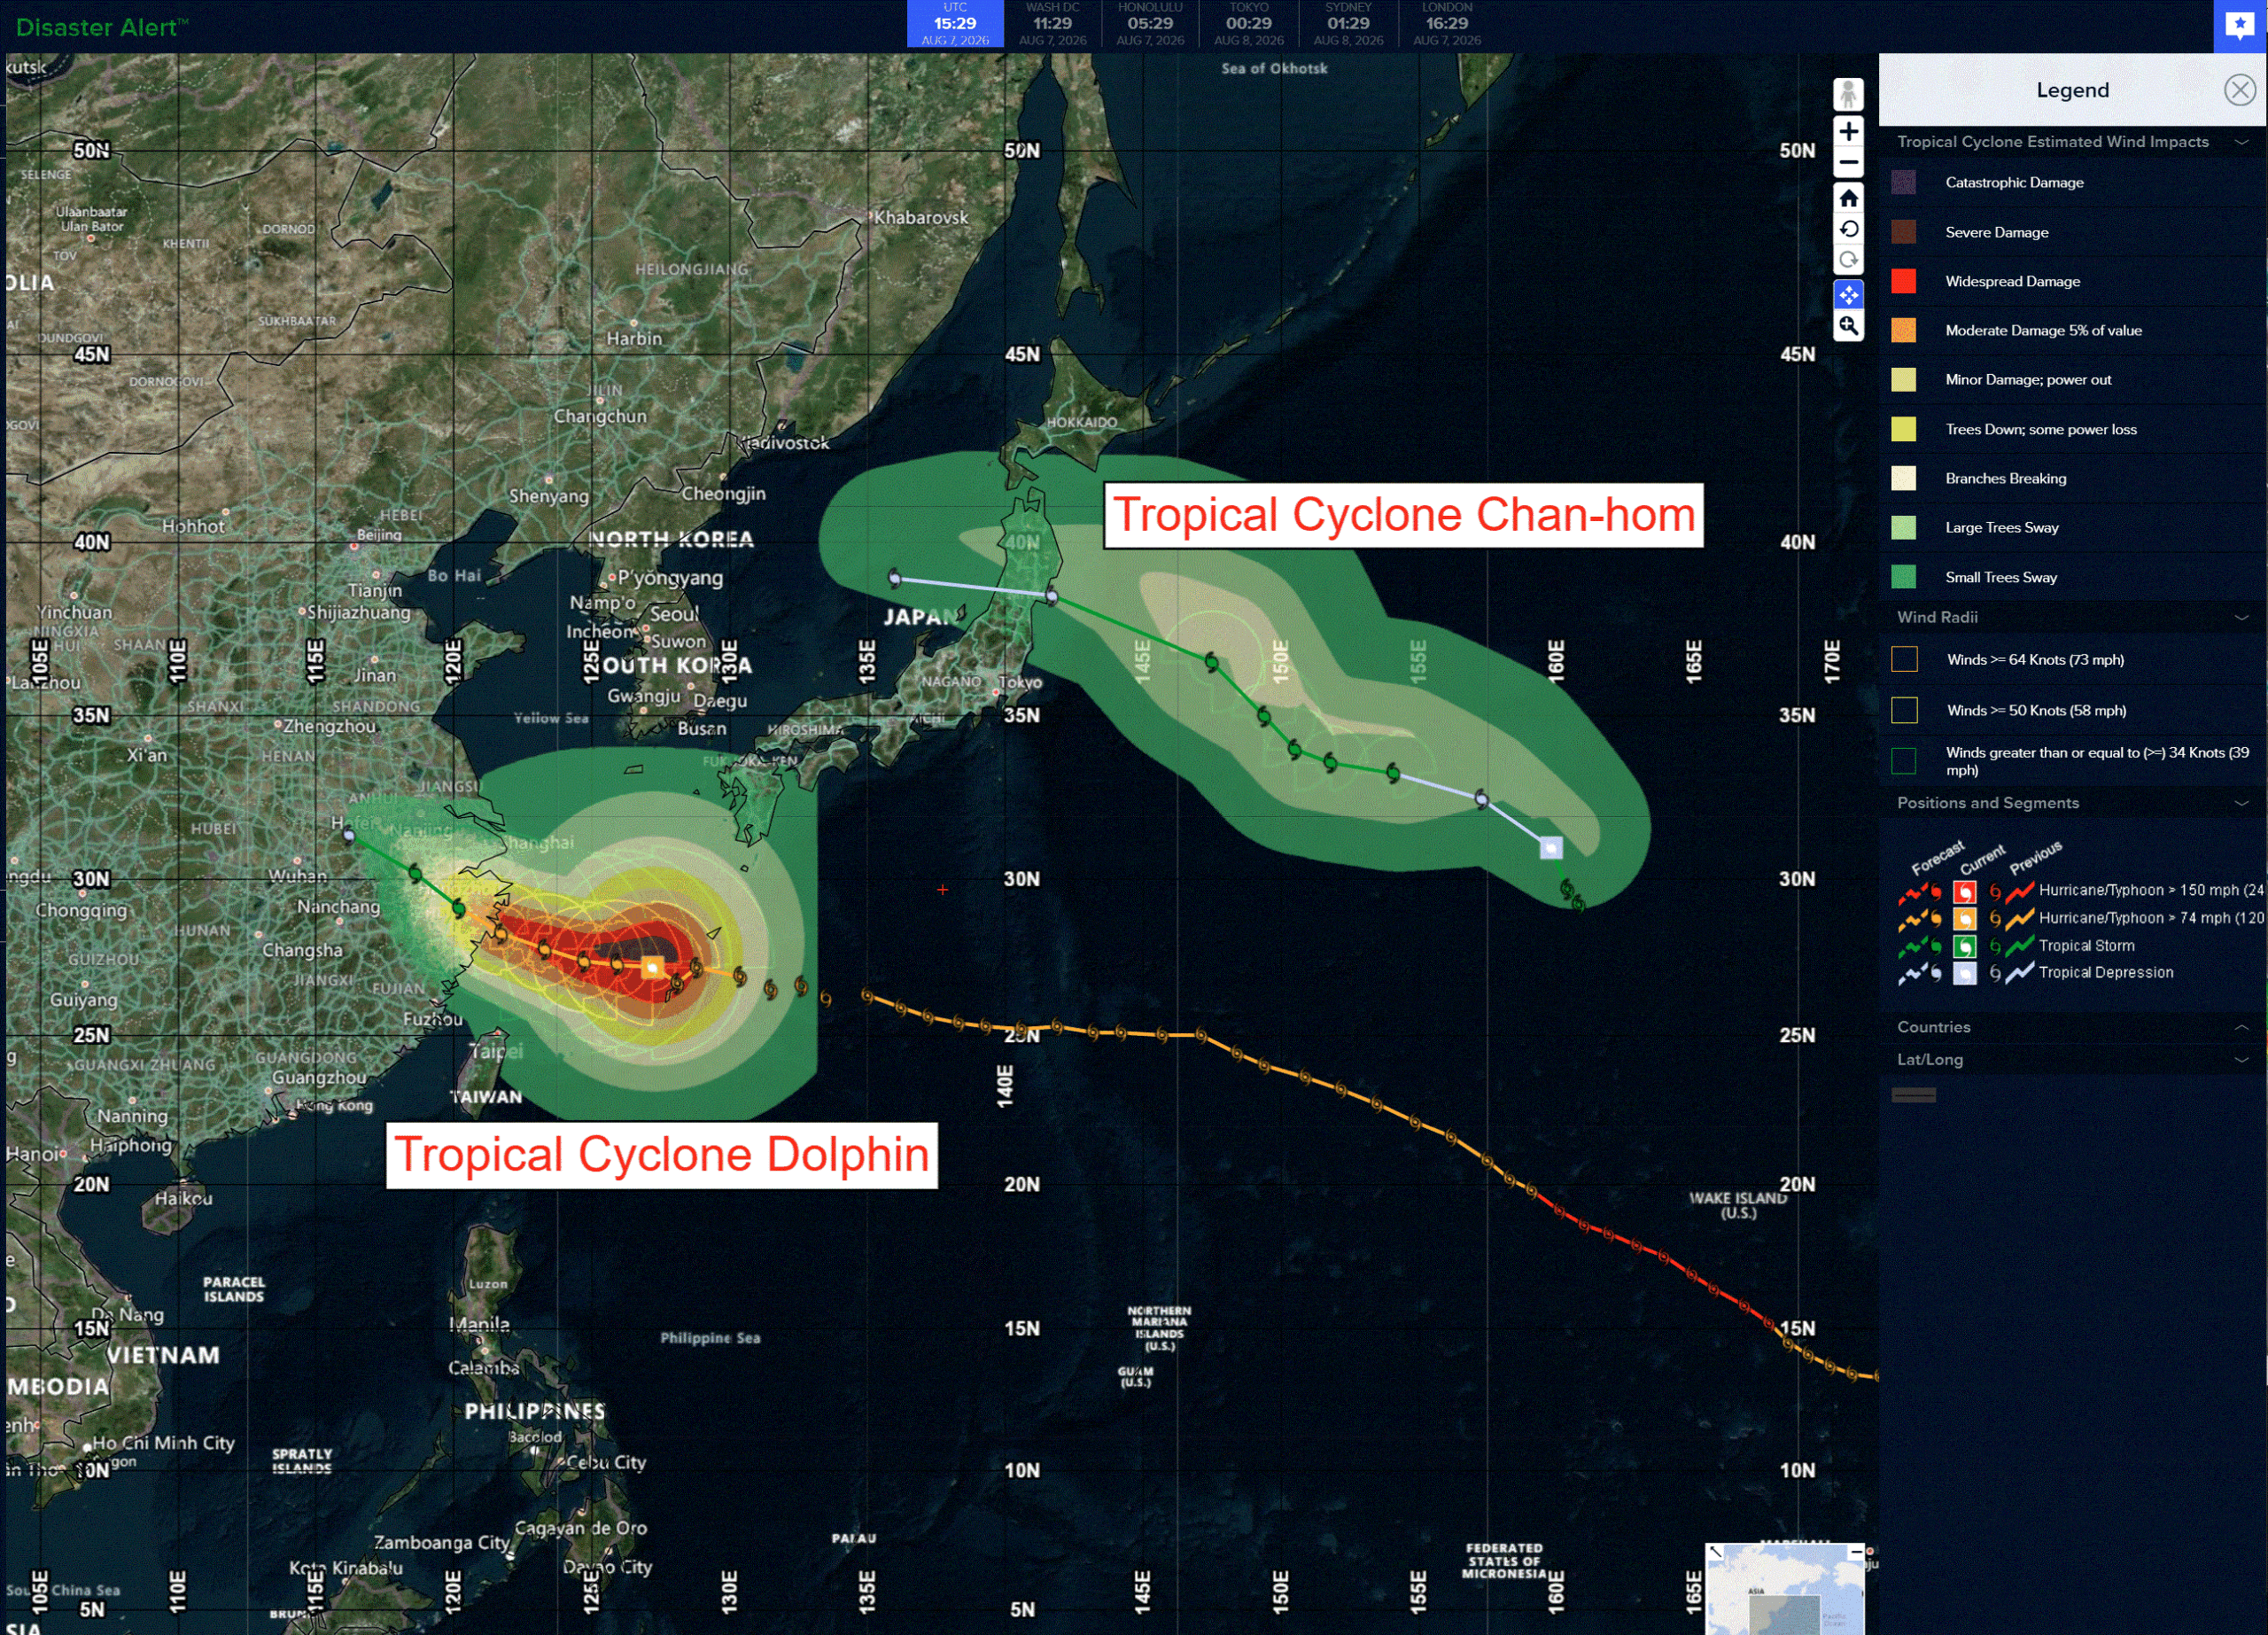Open the blue pin icon at top-right corner
Image resolution: width=2268 pixels, height=1635 pixels.
pyautogui.click(x=2240, y=25)
